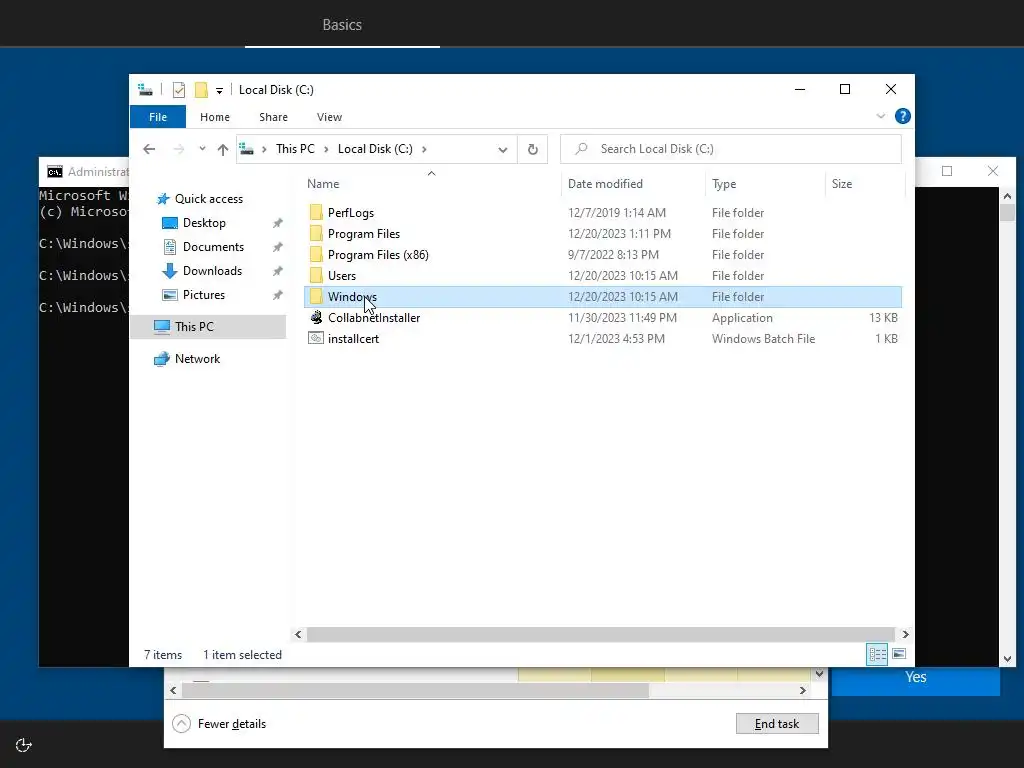This screenshot has height=768, width=1024.
Task: Click the PerfLogs date 12/7/2019 1:14 AM
Action: click(x=616, y=212)
